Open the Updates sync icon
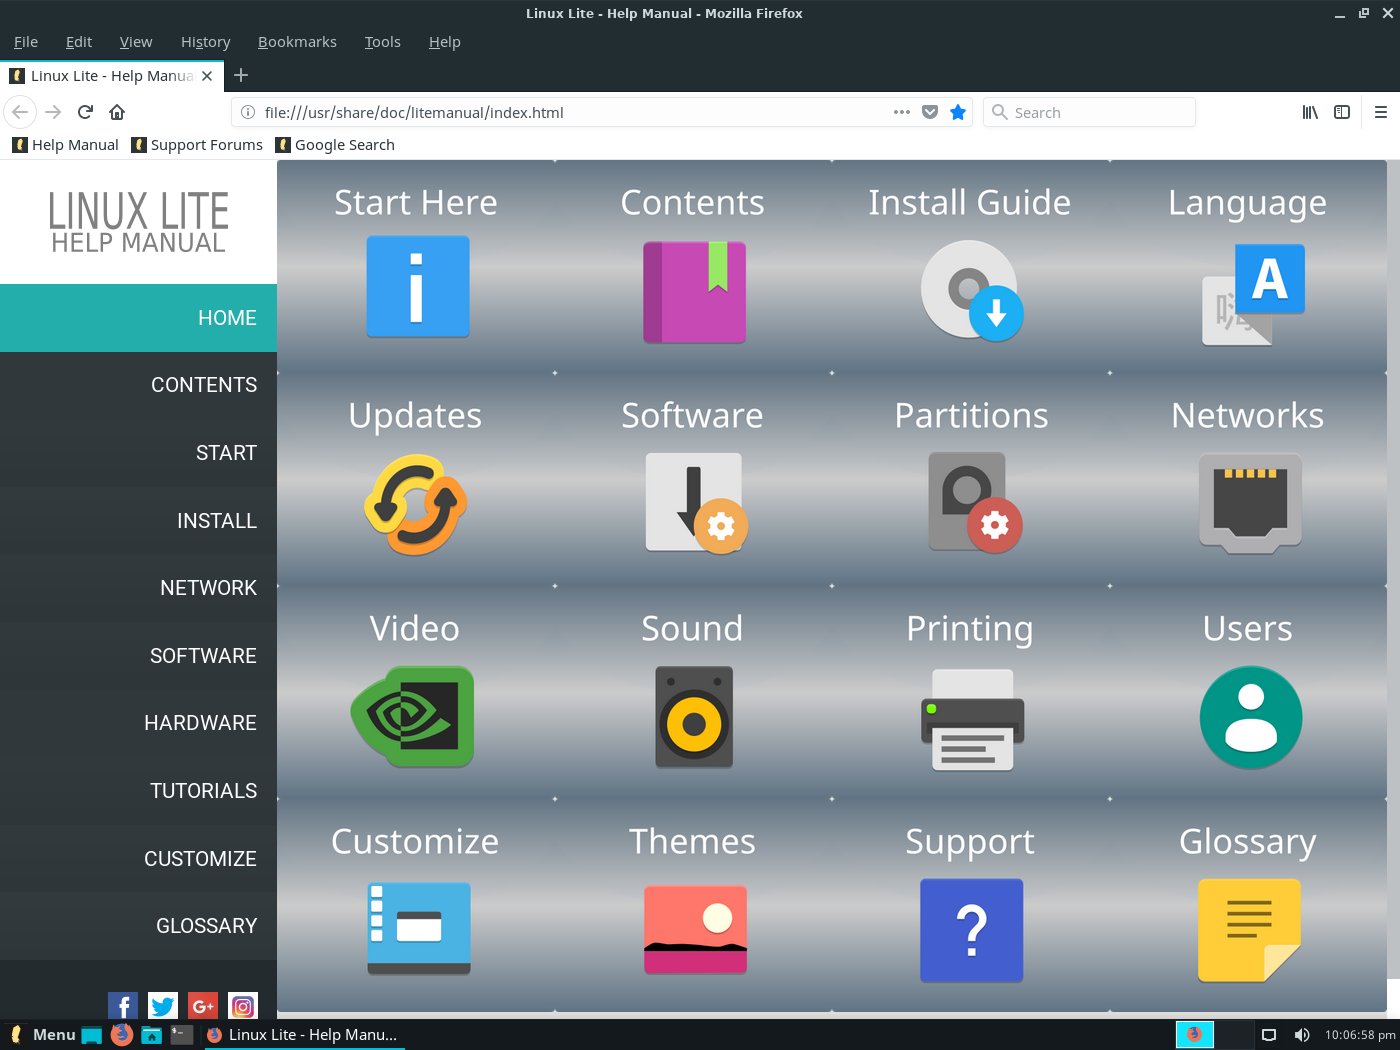This screenshot has width=1400, height=1050. (x=414, y=505)
